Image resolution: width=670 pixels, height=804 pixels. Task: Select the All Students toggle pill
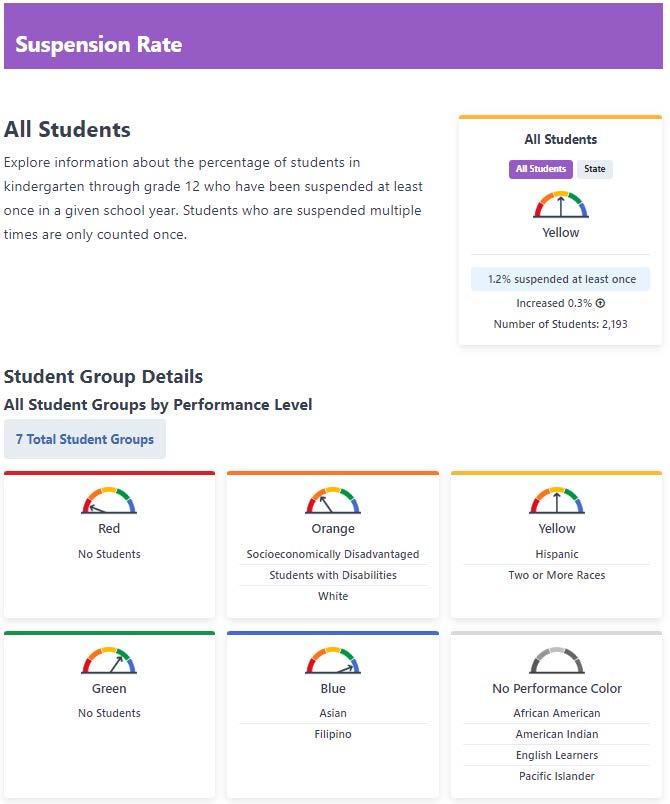coord(541,169)
